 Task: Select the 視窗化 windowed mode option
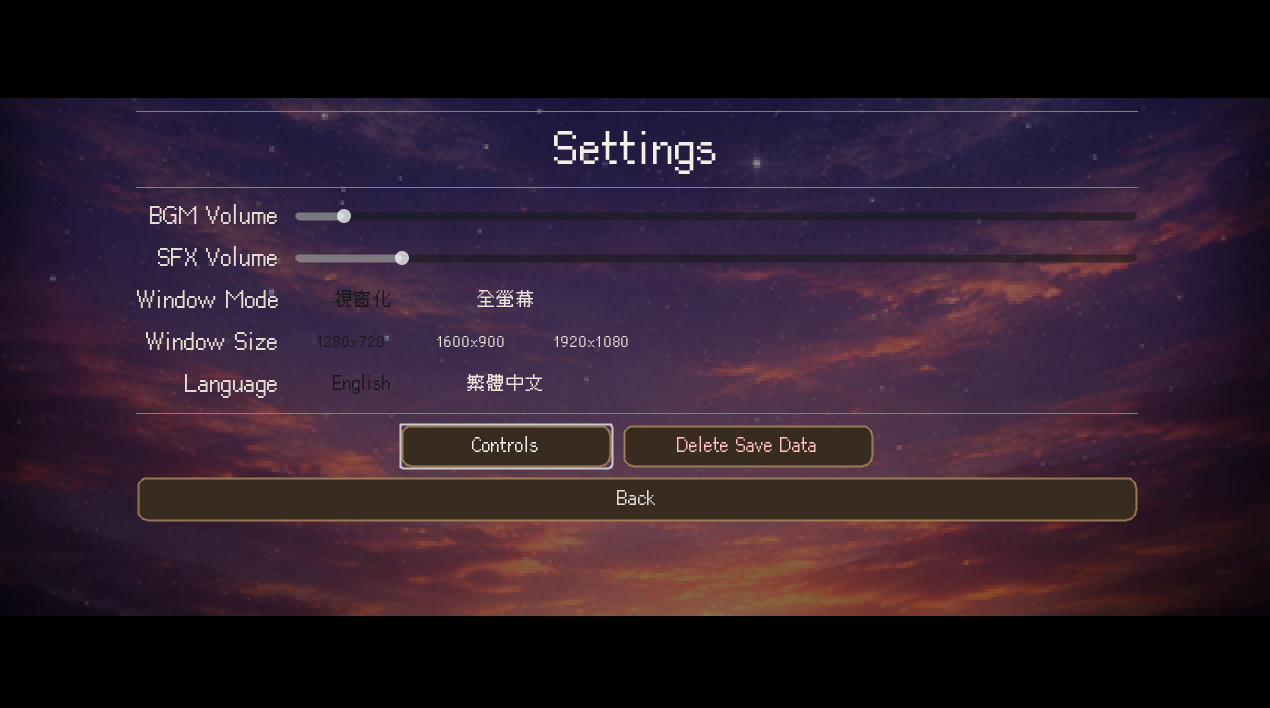pos(362,299)
